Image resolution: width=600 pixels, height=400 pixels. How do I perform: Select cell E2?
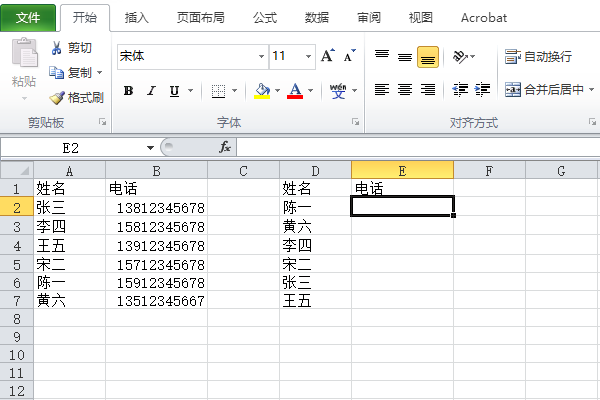402,207
